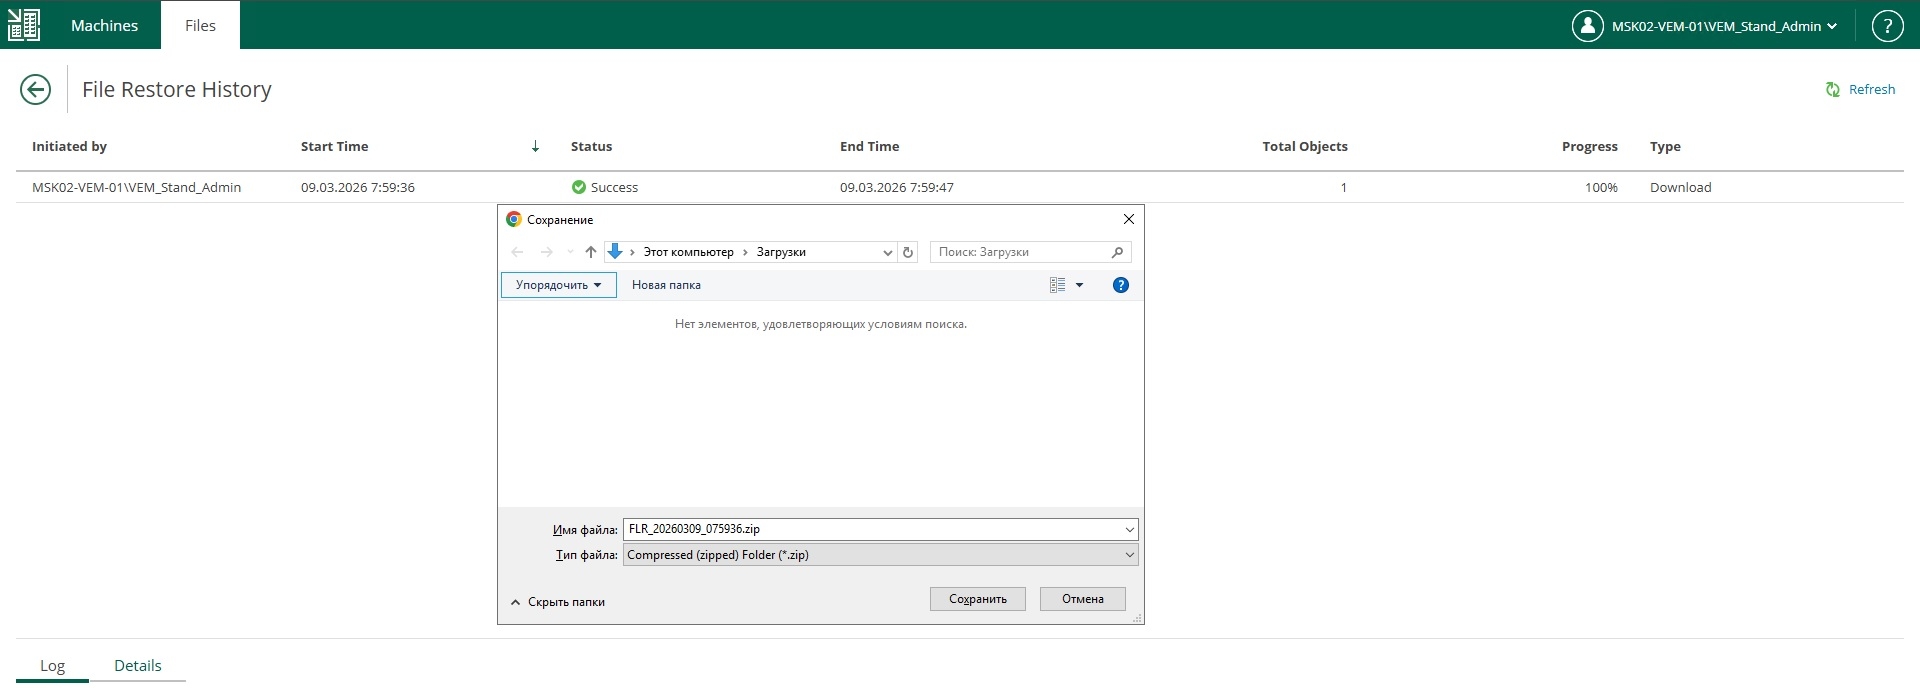This screenshot has width=1920, height=693.
Task: Click the 09.03.2026 7:59:36 start time cell
Action: (x=358, y=187)
